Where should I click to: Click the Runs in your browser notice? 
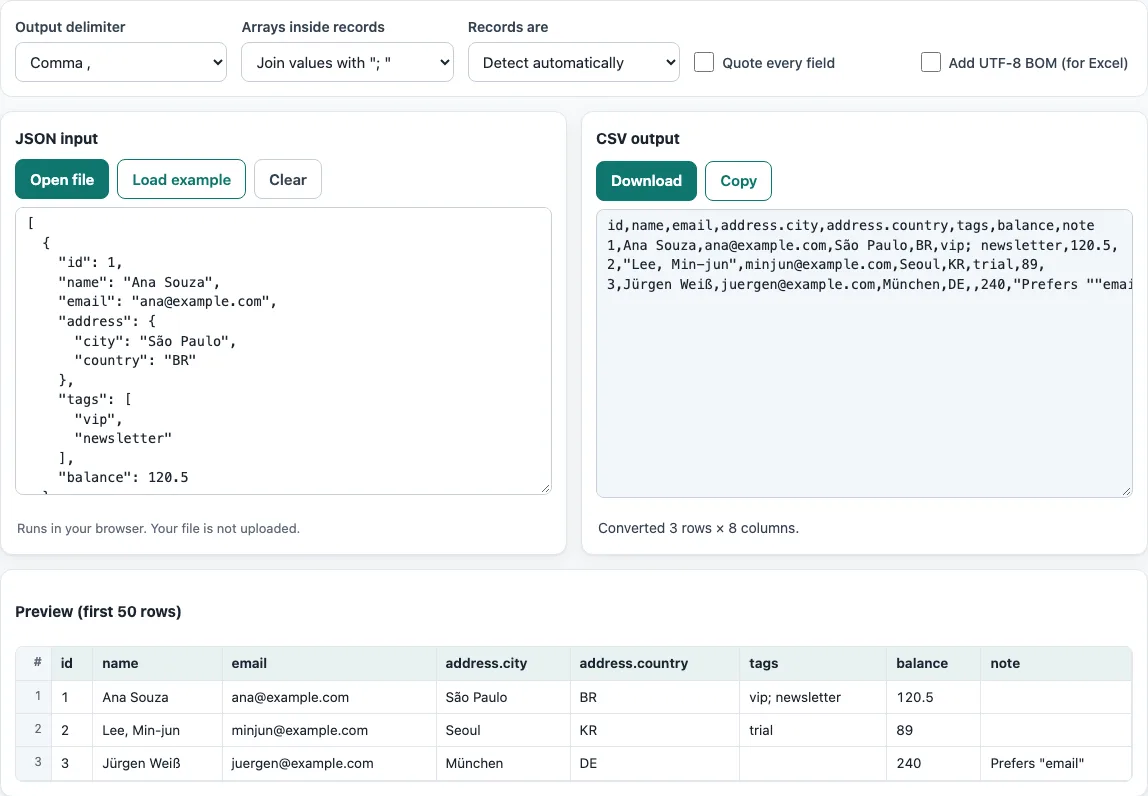(x=158, y=528)
